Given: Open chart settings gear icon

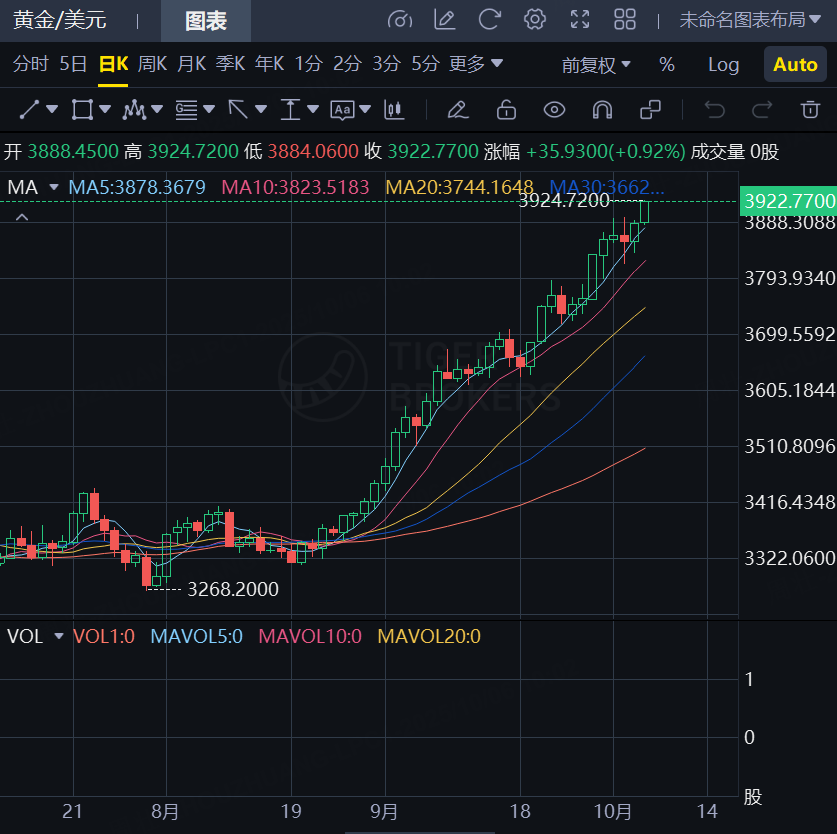Looking at the screenshot, I should coord(534,20).
